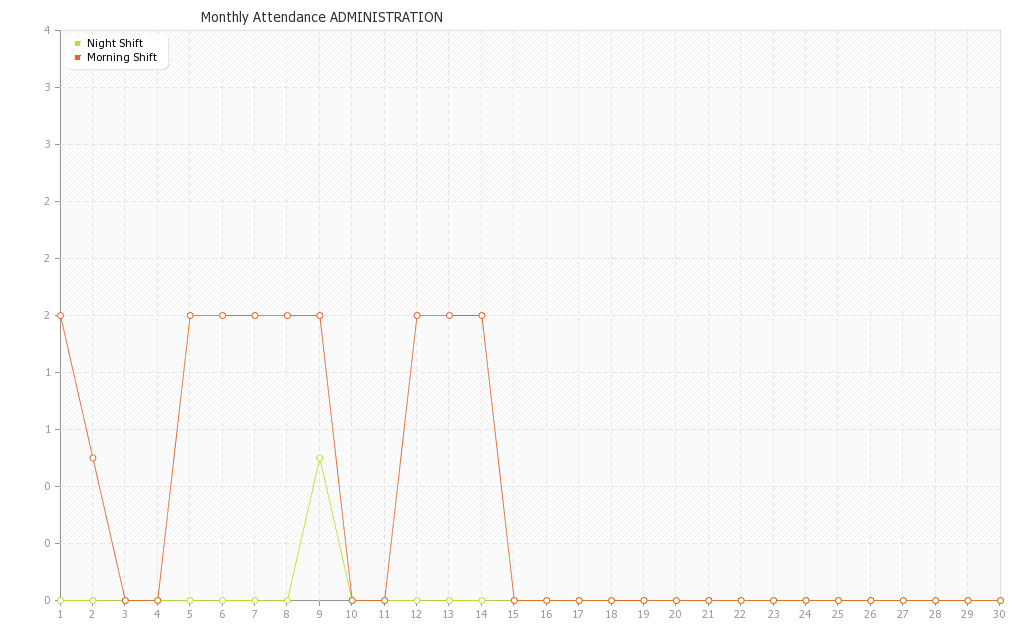Viewport: 1024px width, 640px height.
Task: Click the Monthly Attendance ADMINISTRATION chart title
Action: (321, 17)
